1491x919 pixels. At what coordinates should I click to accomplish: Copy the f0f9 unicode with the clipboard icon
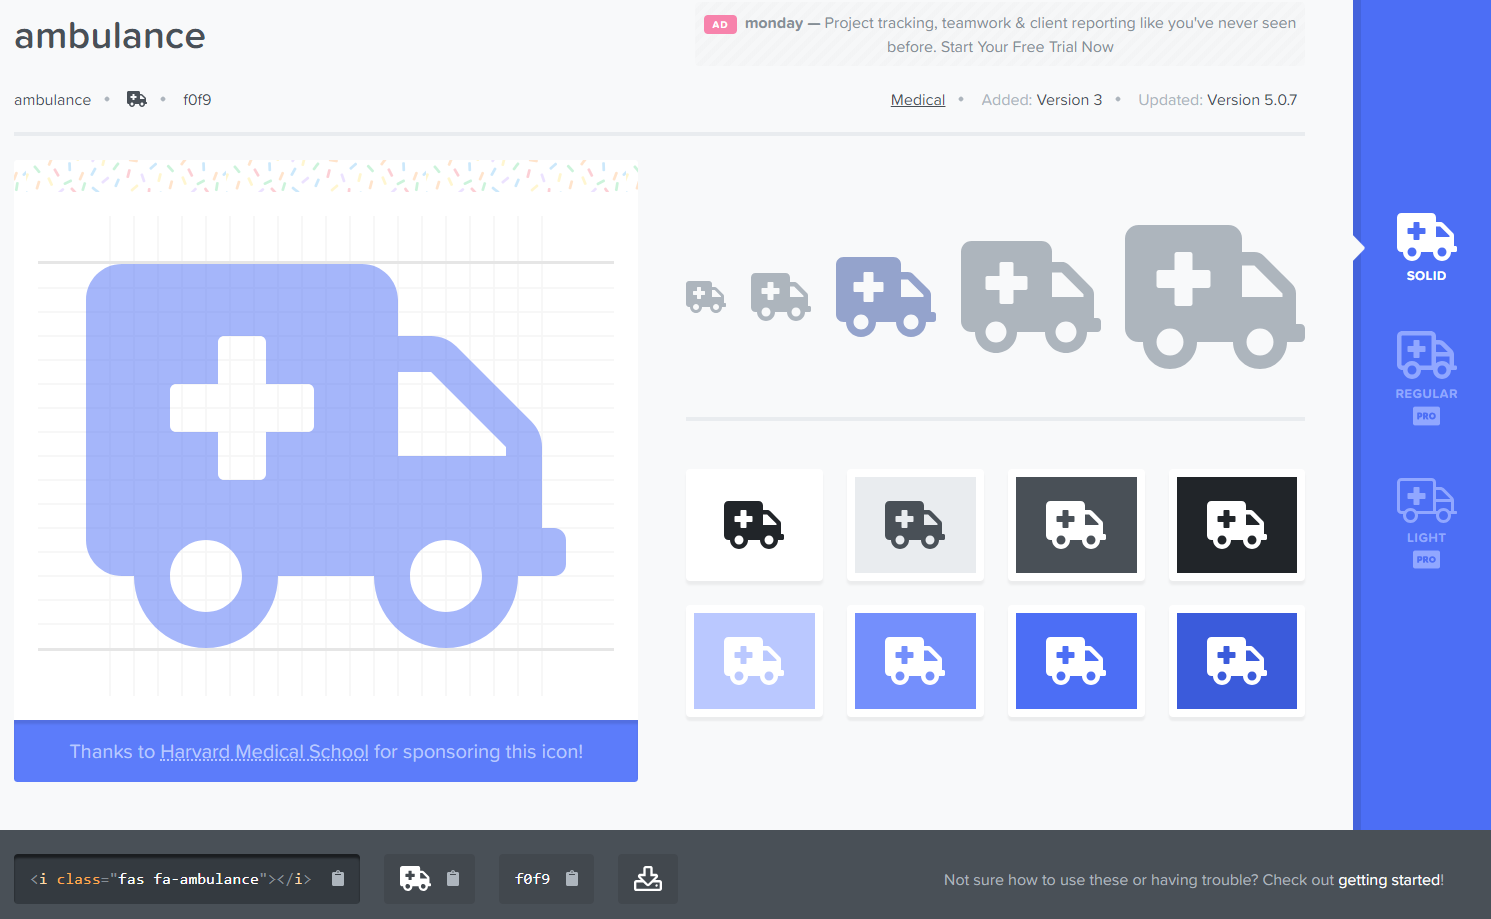pyautogui.click(x=571, y=879)
